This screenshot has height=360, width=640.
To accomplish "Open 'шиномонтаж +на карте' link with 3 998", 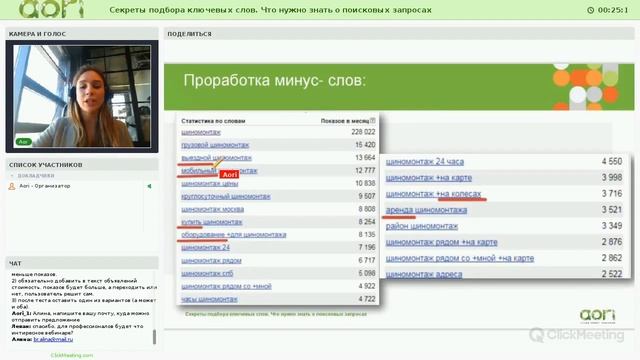I will (429, 178).
